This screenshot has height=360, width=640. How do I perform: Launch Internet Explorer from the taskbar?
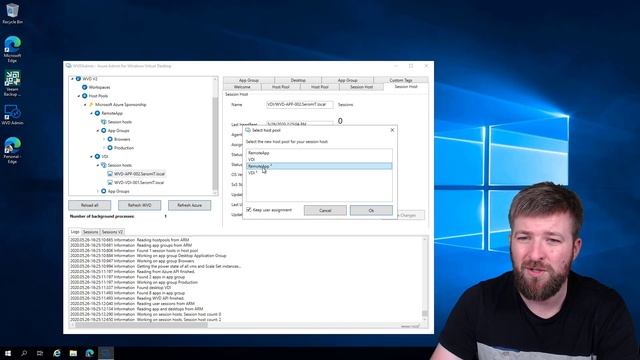tap(57, 353)
